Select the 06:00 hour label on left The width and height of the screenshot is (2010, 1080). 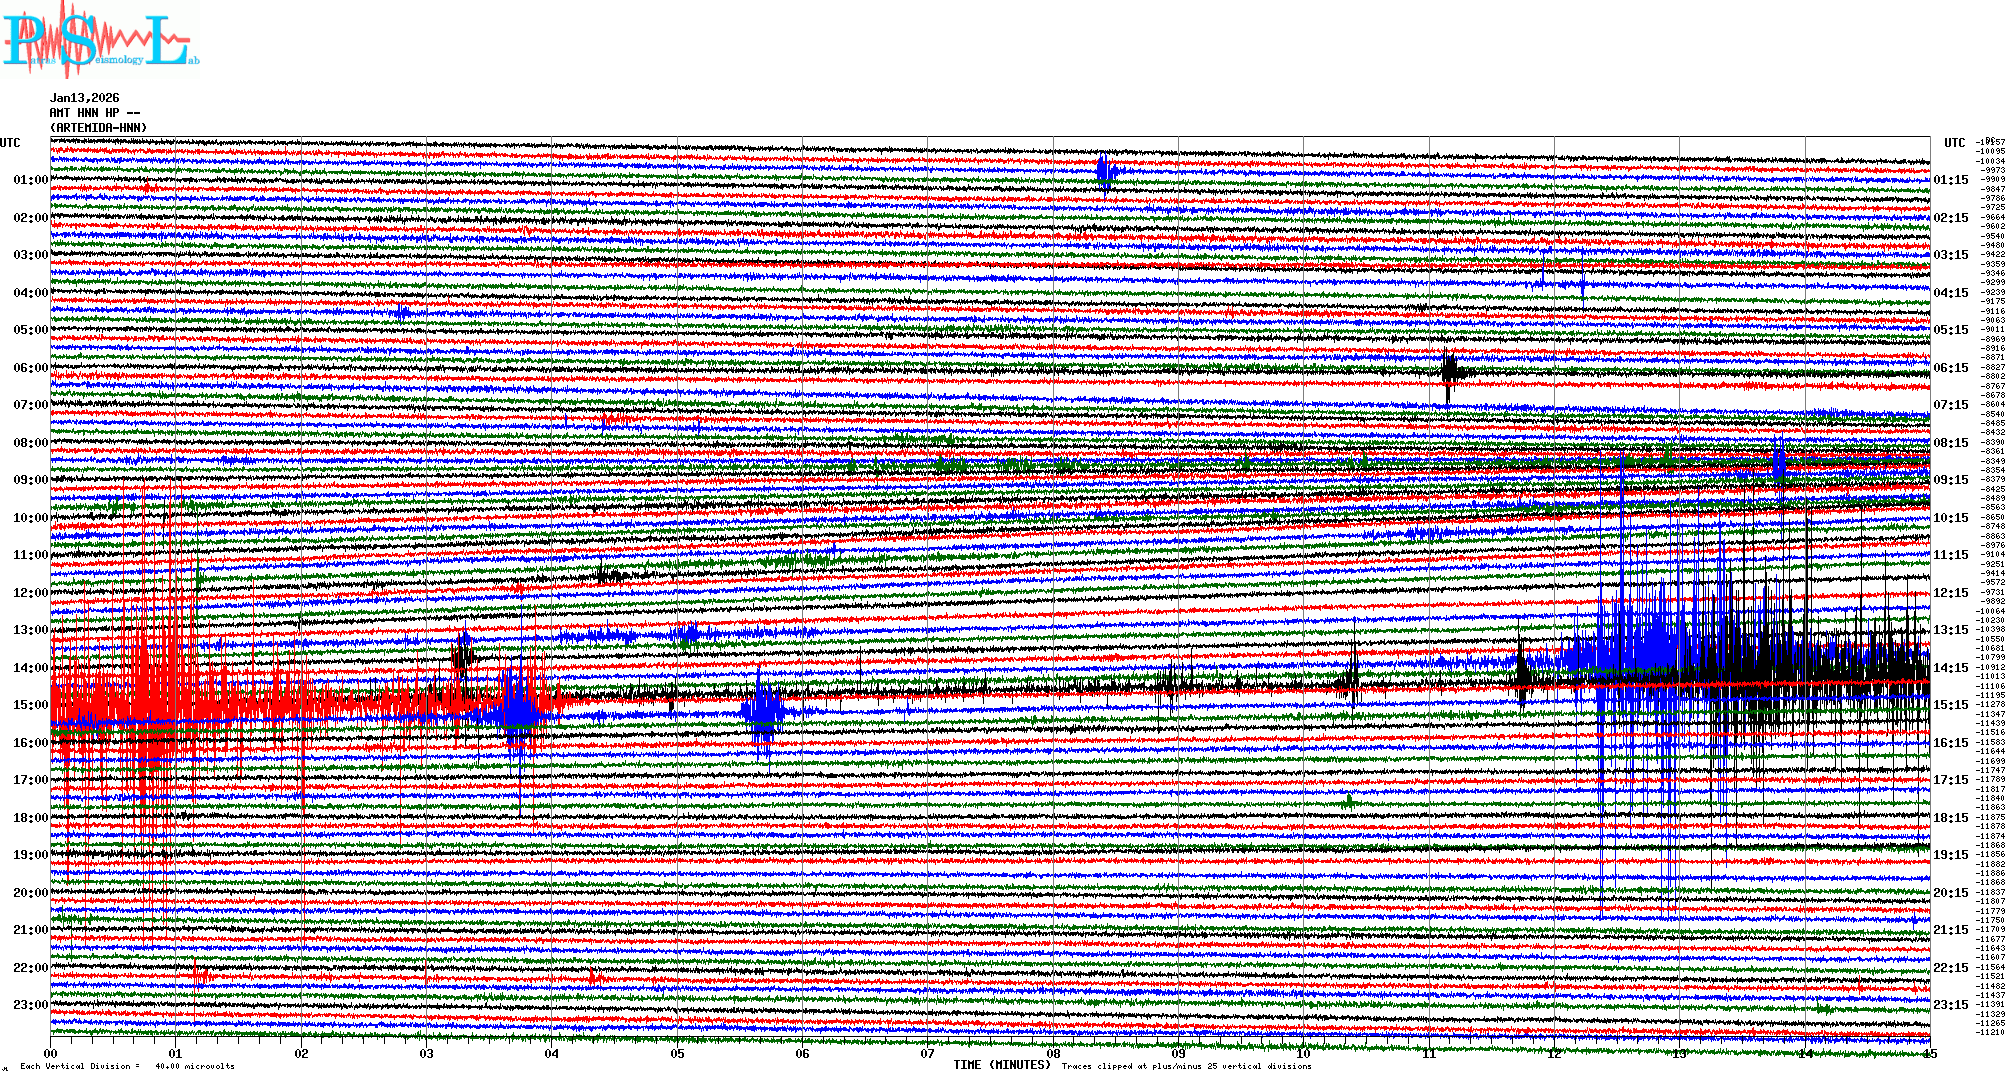[x=30, y=368]
